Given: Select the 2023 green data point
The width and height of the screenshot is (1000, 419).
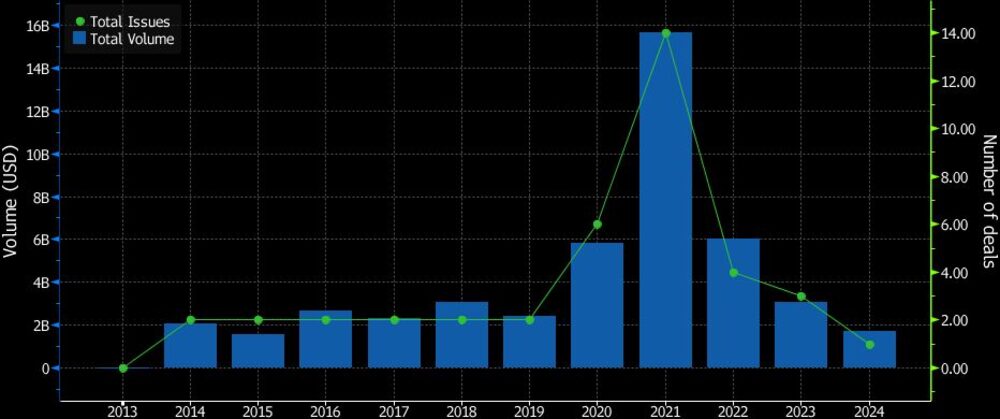Looking at the screenshot, I should tap(801, 296).
